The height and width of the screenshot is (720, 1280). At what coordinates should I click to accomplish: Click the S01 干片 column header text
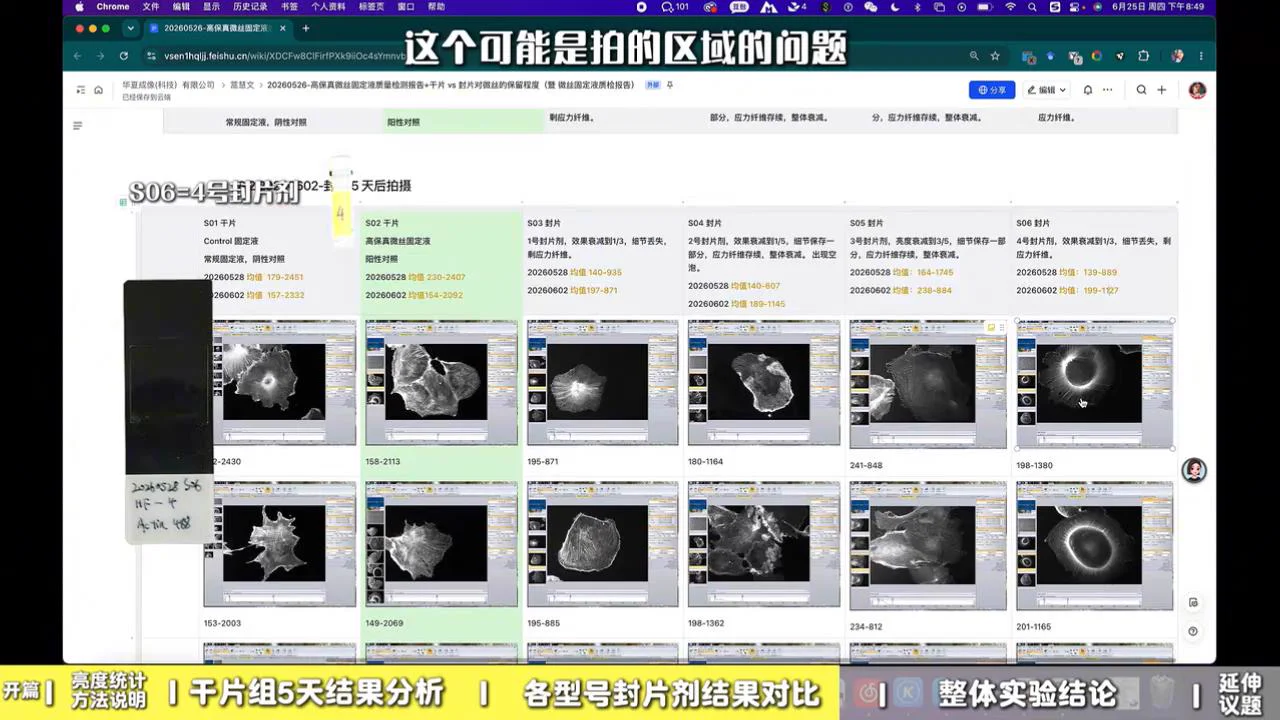[220, 223]
